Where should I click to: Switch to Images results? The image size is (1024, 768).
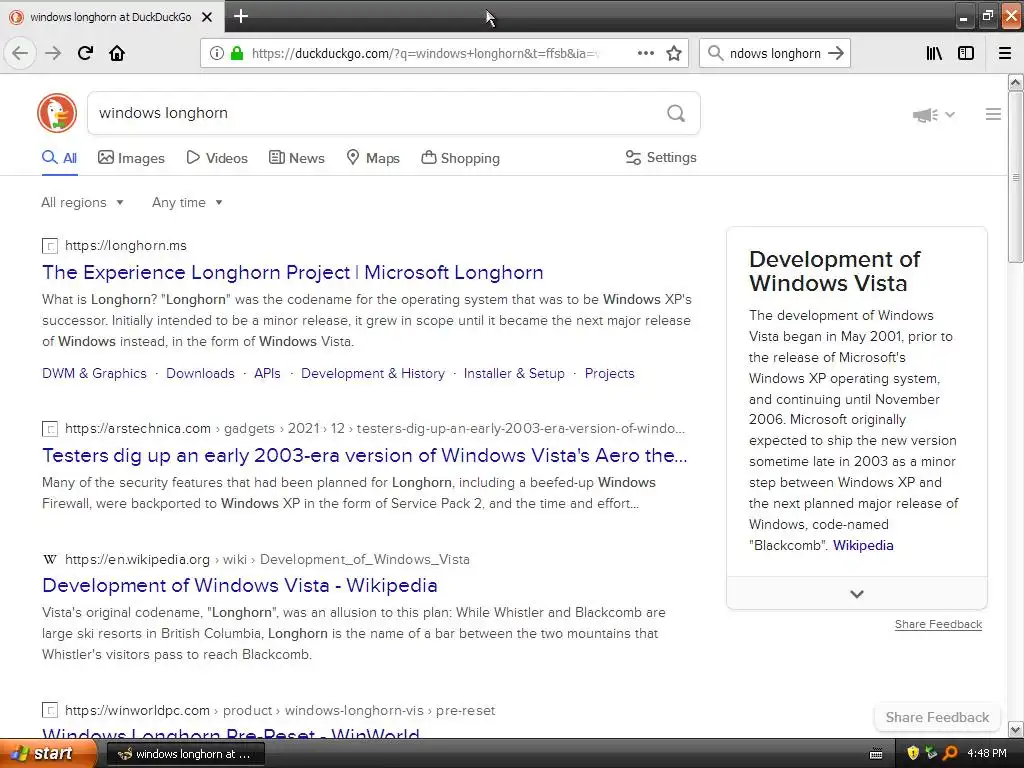click(x=131, y=158)
